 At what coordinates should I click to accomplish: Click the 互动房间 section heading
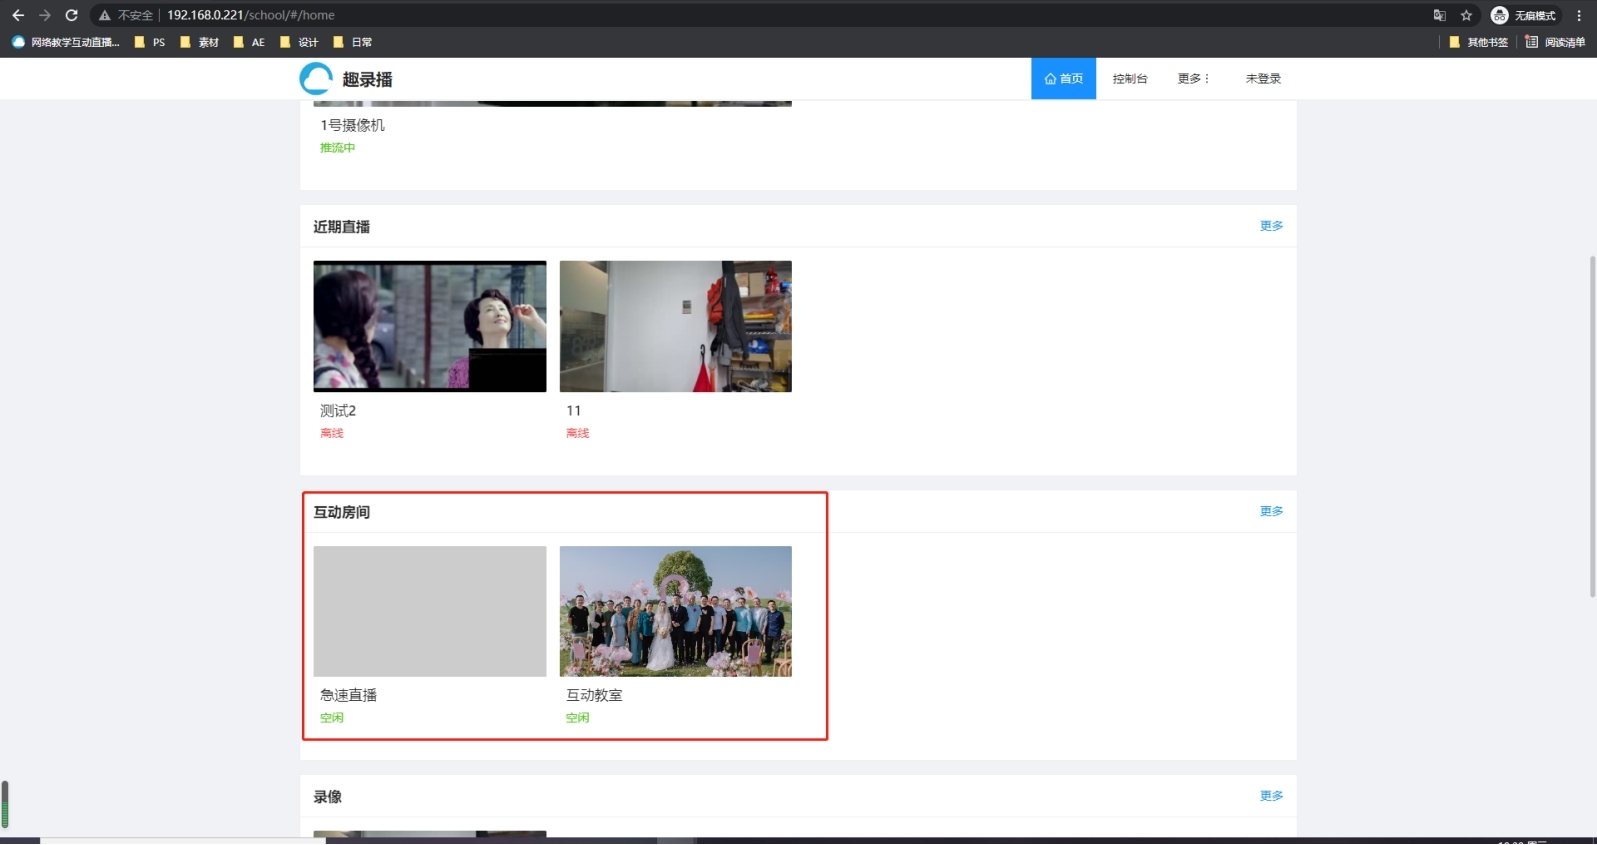(x=341, y=512)
